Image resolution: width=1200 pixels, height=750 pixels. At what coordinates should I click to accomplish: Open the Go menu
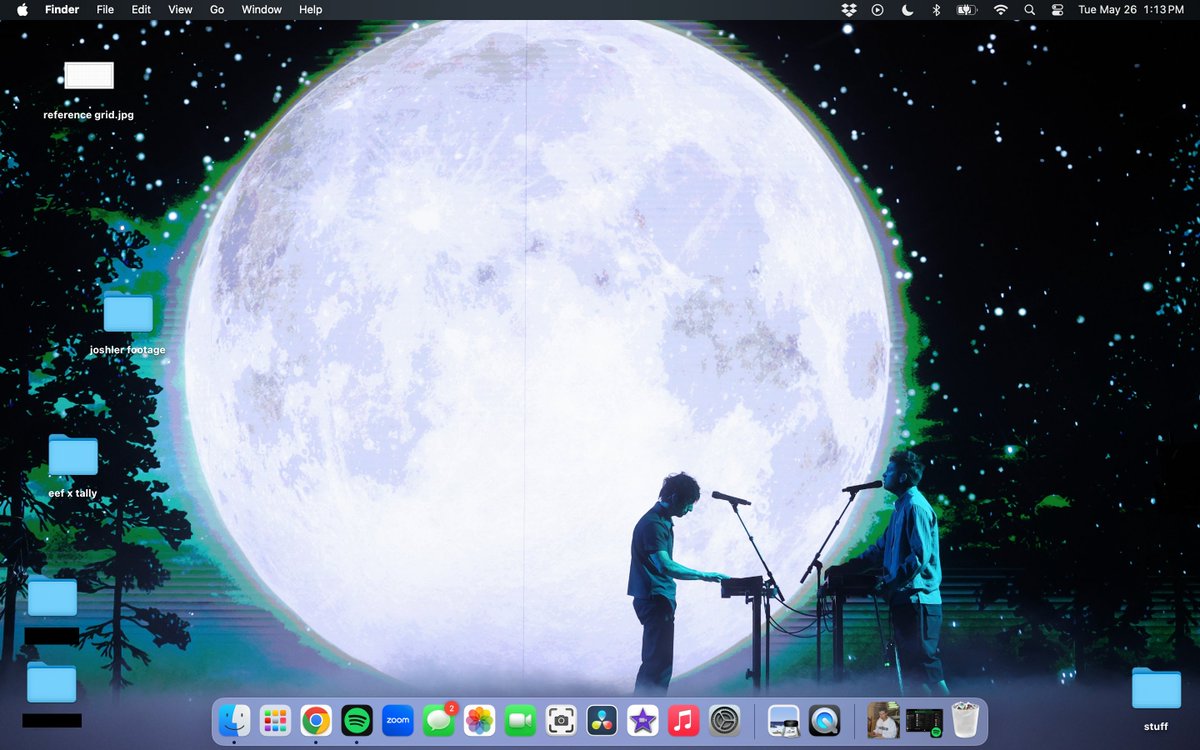[x=217, y=9]
